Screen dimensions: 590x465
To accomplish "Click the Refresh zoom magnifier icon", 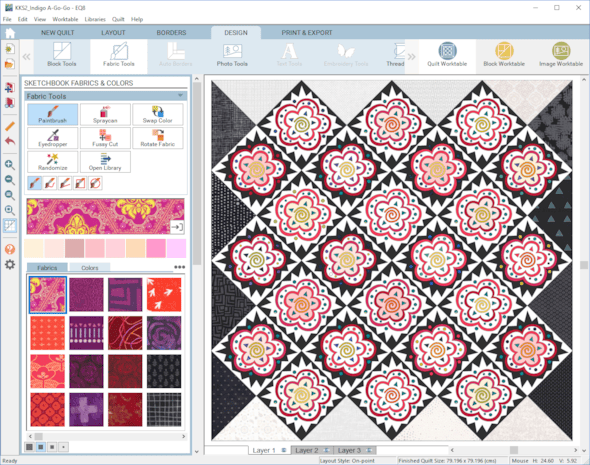I will (9, 195).
